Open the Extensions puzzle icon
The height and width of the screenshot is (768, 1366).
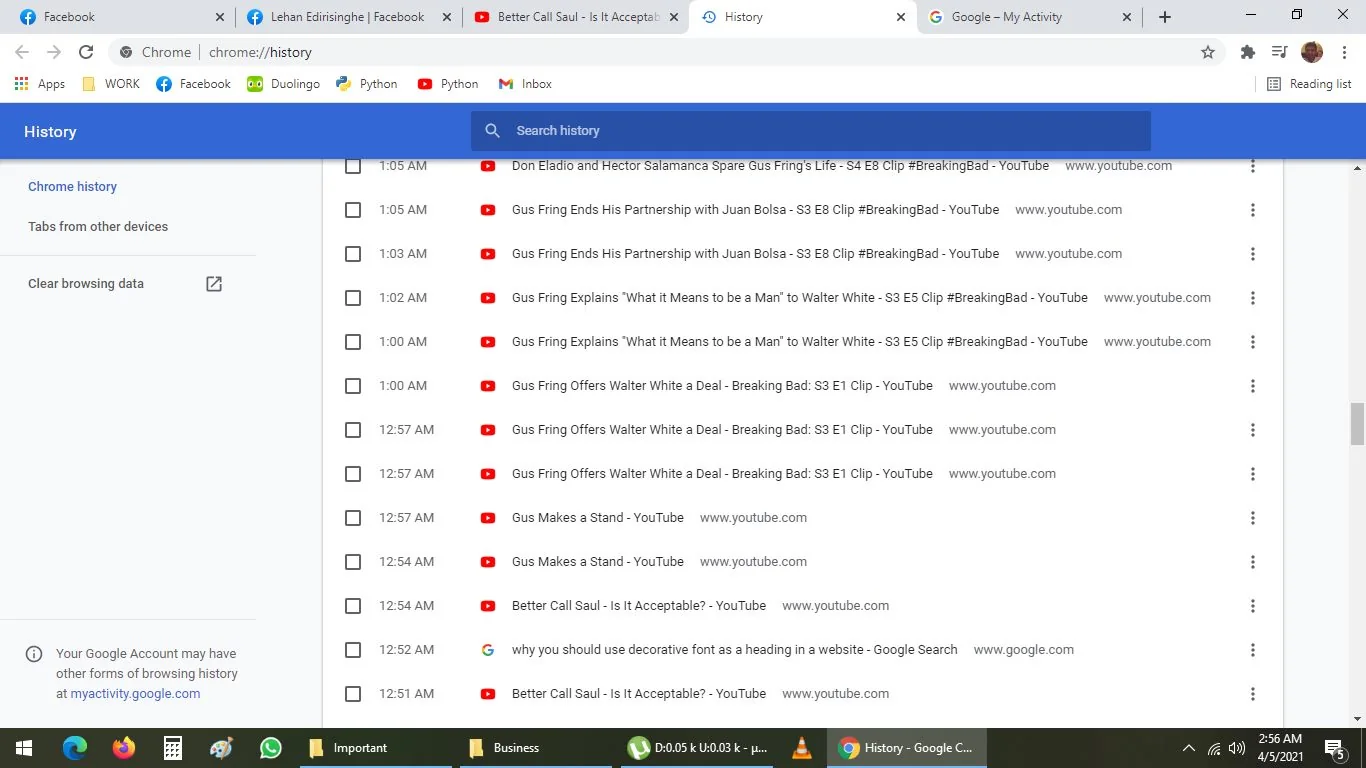click(1248, 52)
